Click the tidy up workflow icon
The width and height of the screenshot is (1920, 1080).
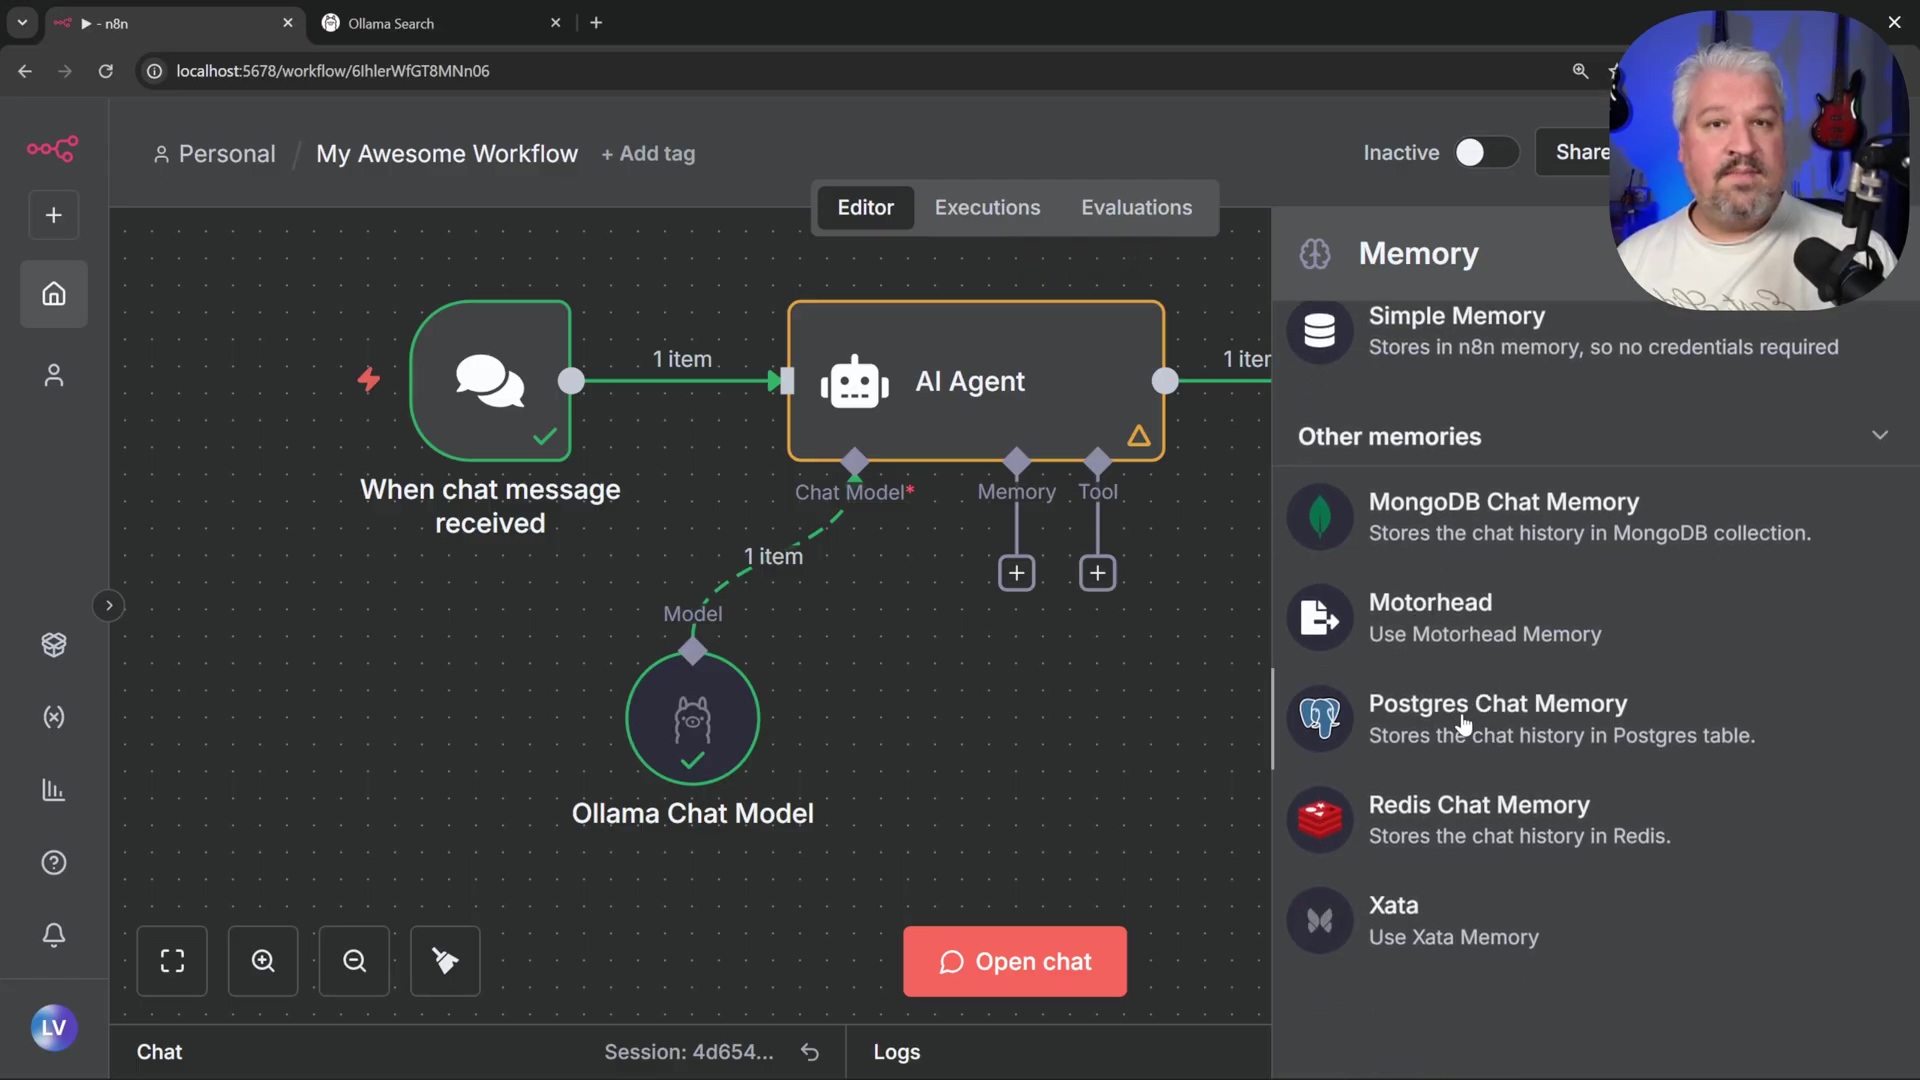pyautogui.click(x=445, y=961)
